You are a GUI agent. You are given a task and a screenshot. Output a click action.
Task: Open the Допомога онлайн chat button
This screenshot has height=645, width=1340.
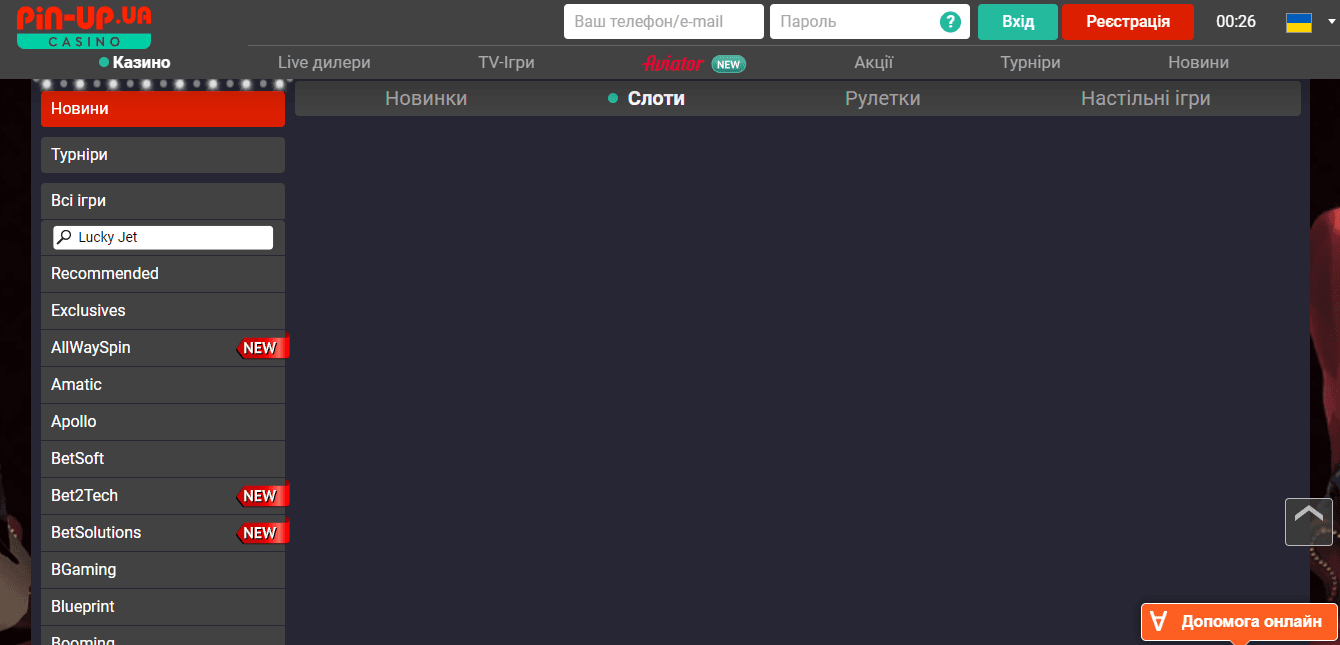tap(1239, 622)
